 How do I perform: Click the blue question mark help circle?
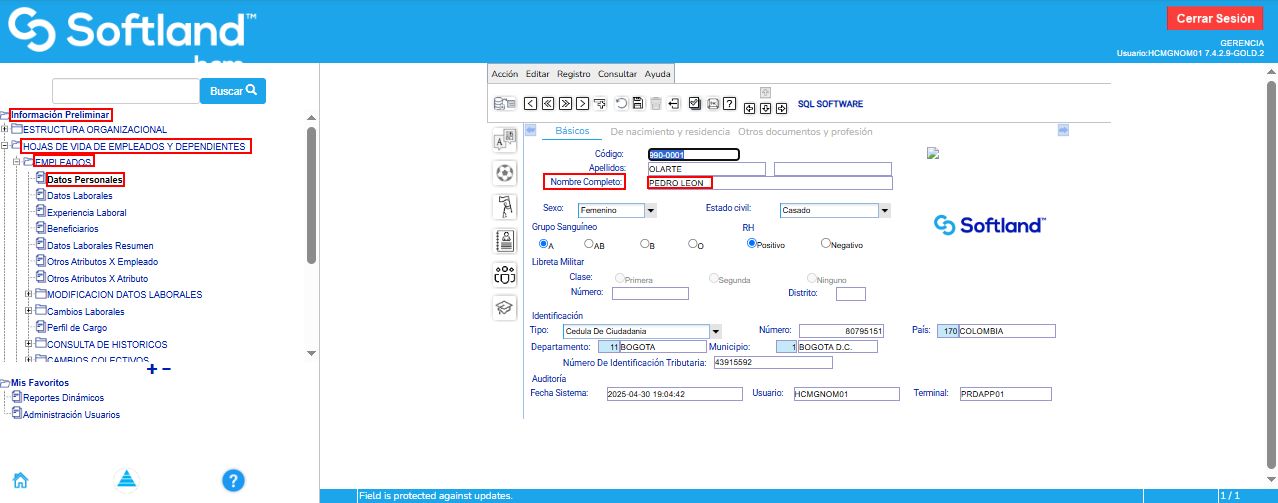pos(233,480)
